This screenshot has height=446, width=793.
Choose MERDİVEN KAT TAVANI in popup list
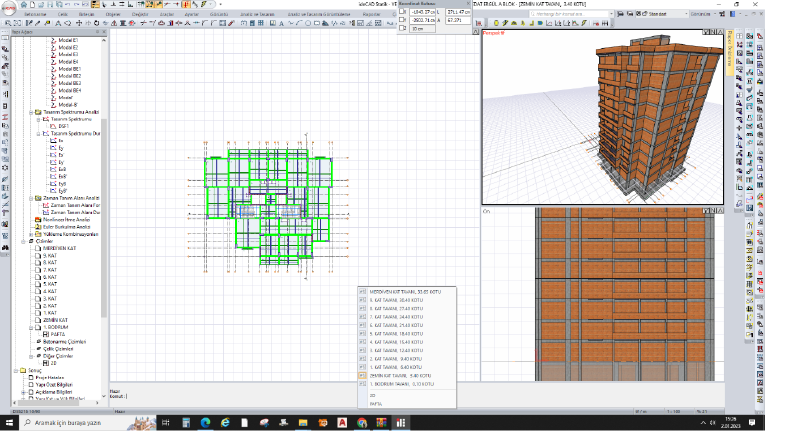407,292
